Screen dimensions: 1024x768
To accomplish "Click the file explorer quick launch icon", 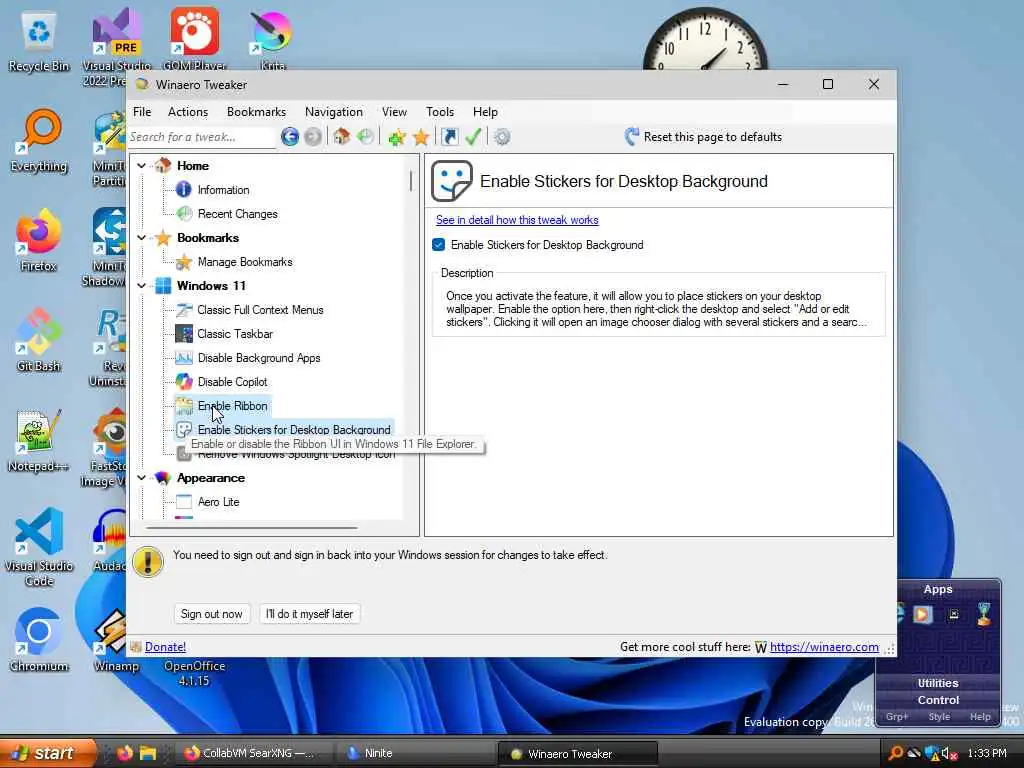I will point(148,753).
